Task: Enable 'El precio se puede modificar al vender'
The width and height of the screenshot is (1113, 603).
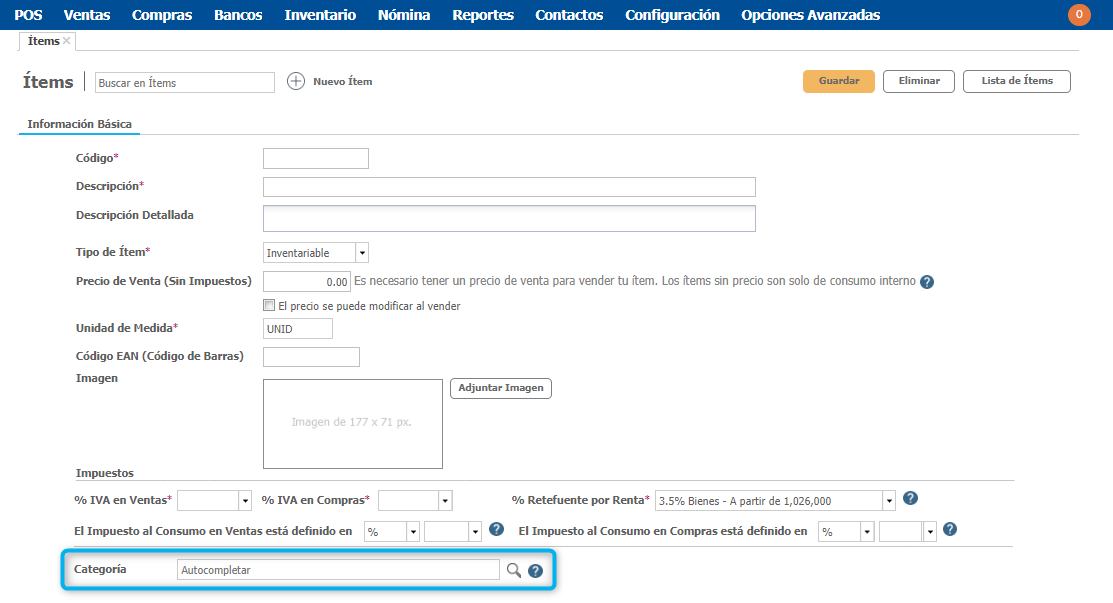Action: pyautogui.click(x=268, y=306)
